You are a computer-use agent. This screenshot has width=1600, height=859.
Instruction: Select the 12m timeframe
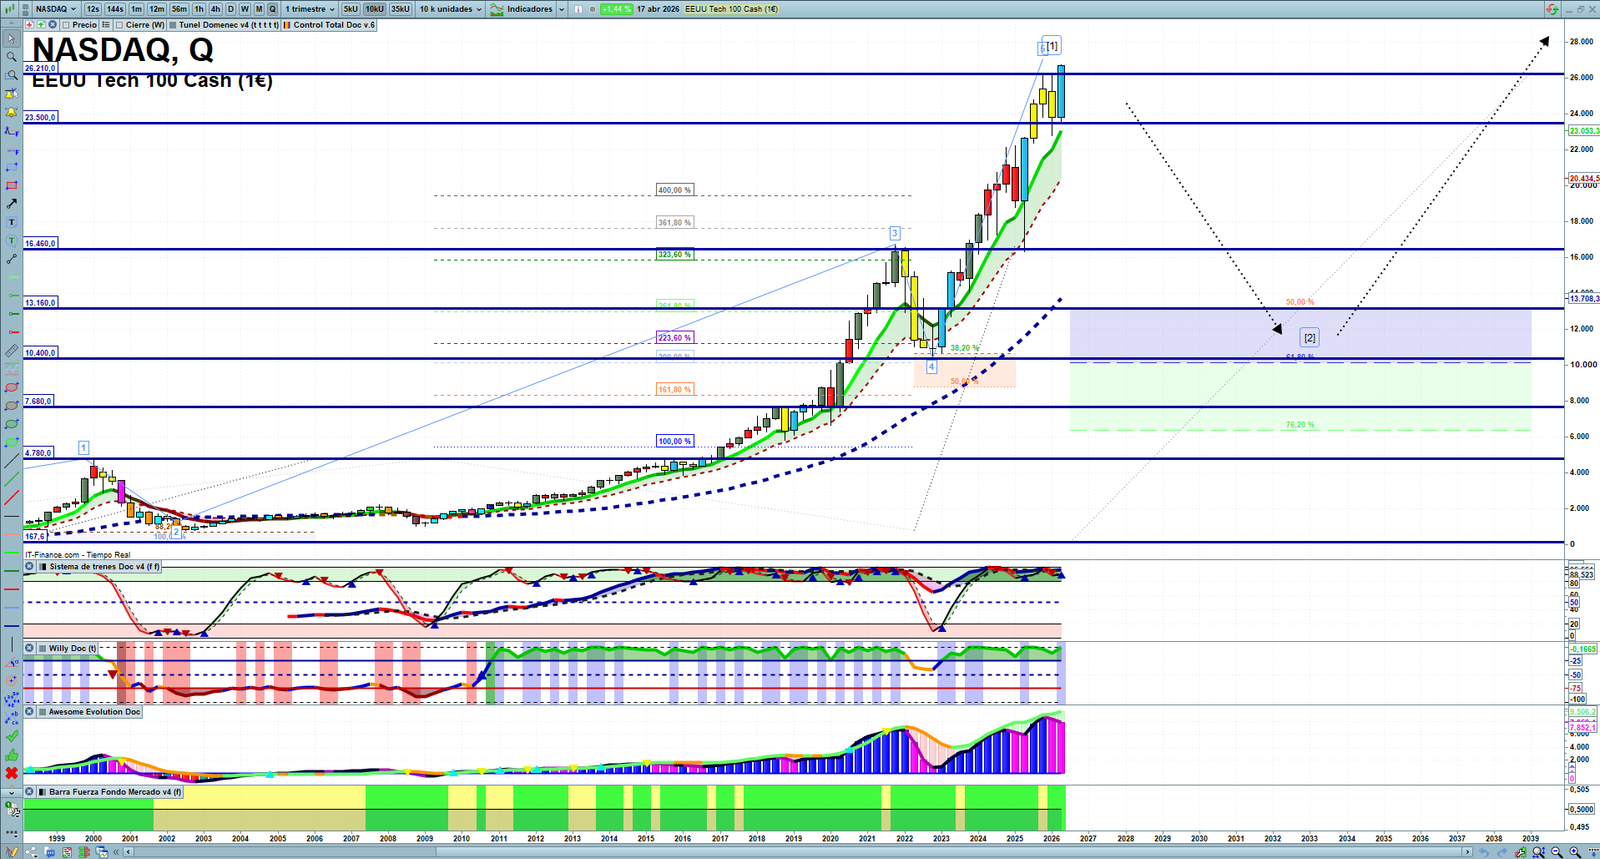(x=157, y=9)
